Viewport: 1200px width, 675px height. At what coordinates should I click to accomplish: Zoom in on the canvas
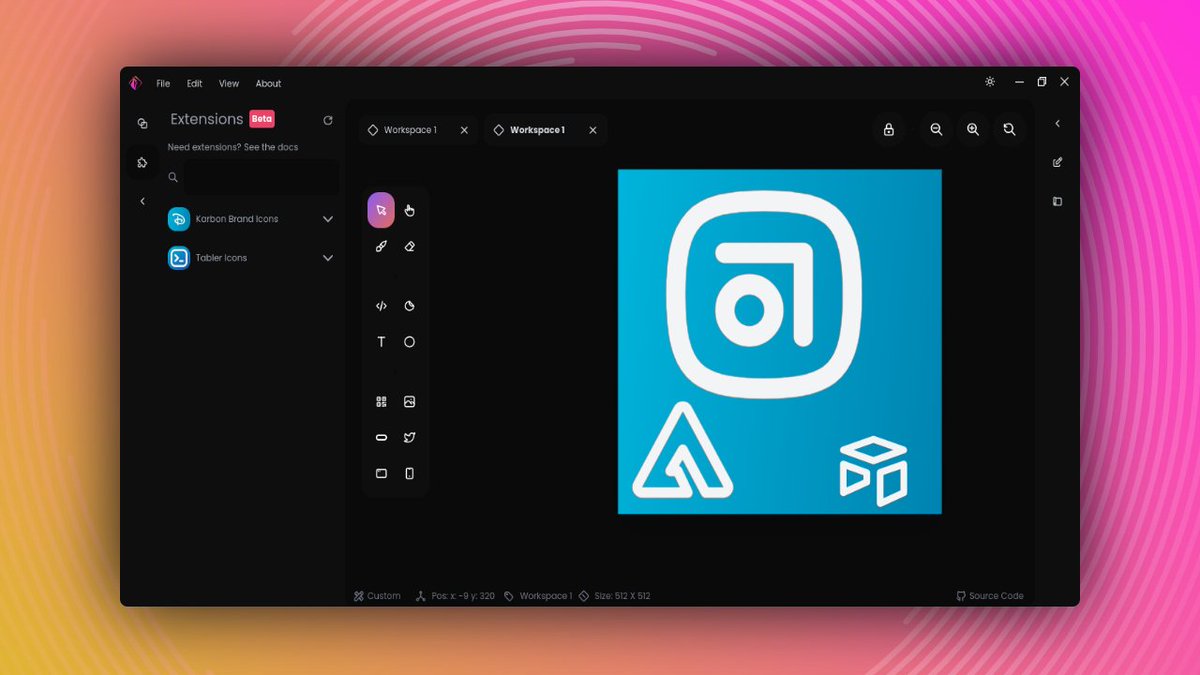click(973, 130)
